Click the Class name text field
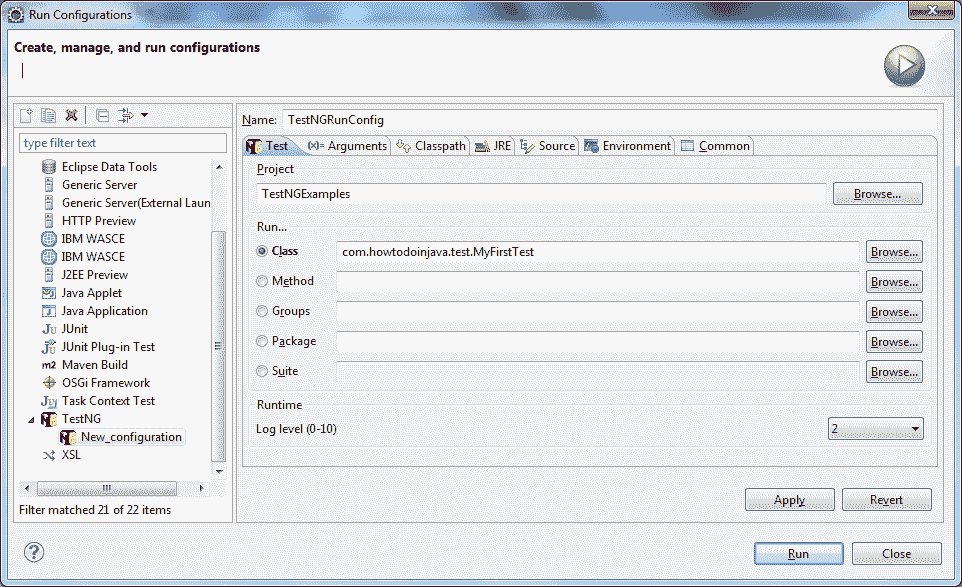The height and width of the screenshot is (587, 962). 598,251
